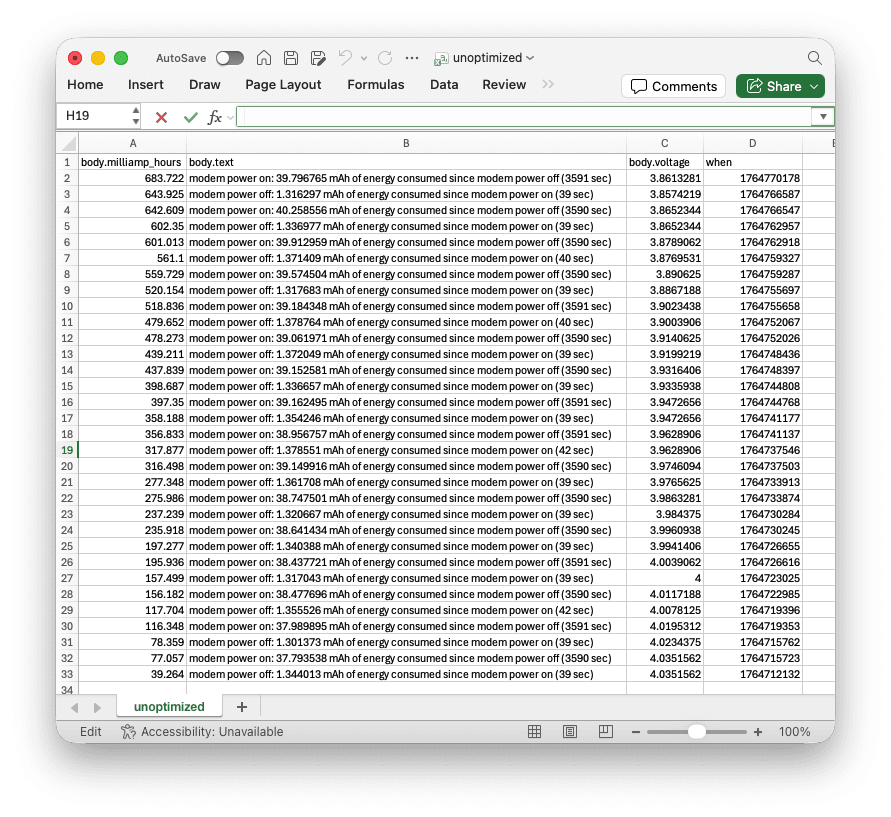Zoom out with minus button
891x817 pixels.
pos(636,732)
